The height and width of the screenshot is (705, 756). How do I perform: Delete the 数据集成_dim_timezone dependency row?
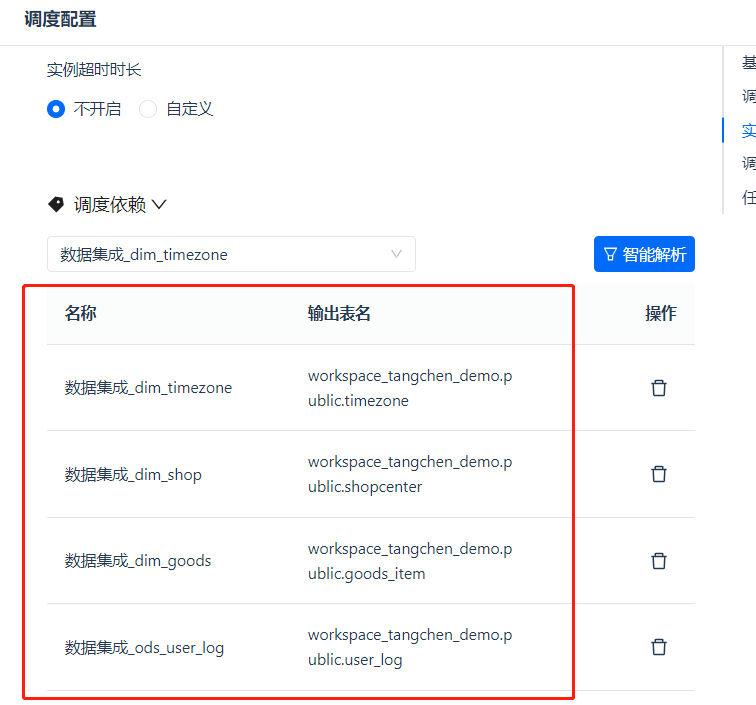(x=659, y=388)
